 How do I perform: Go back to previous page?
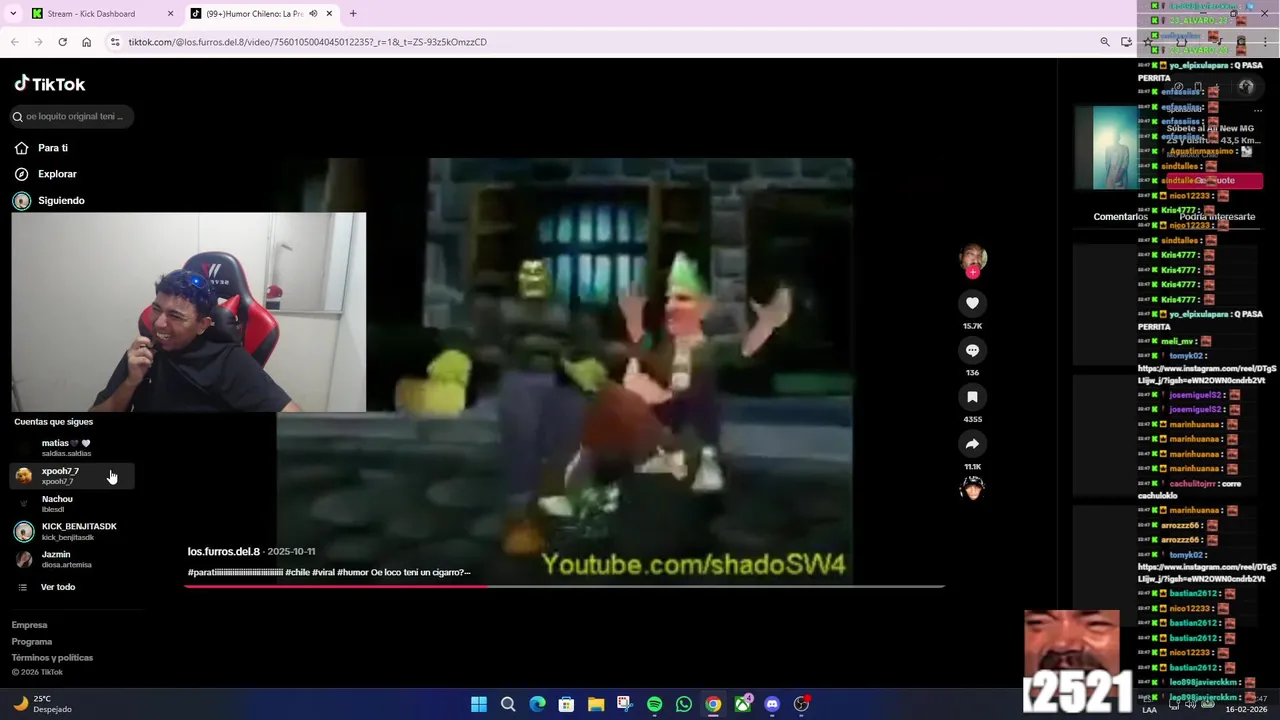coord(14,42)
